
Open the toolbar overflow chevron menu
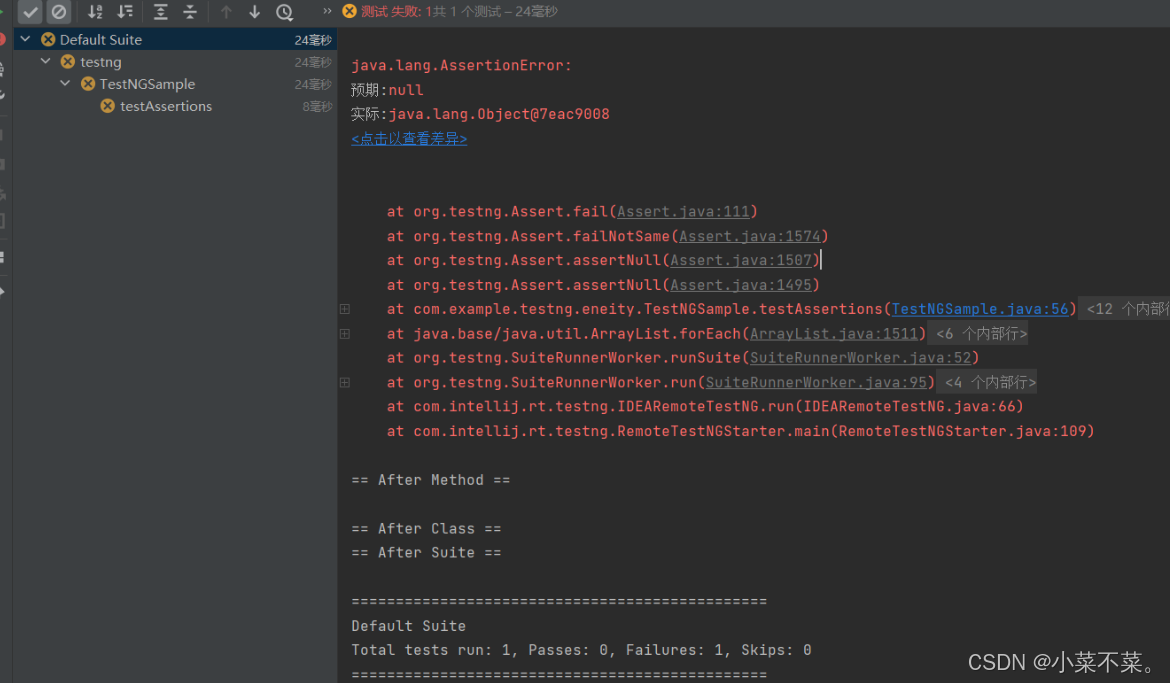tap(328, 12)
